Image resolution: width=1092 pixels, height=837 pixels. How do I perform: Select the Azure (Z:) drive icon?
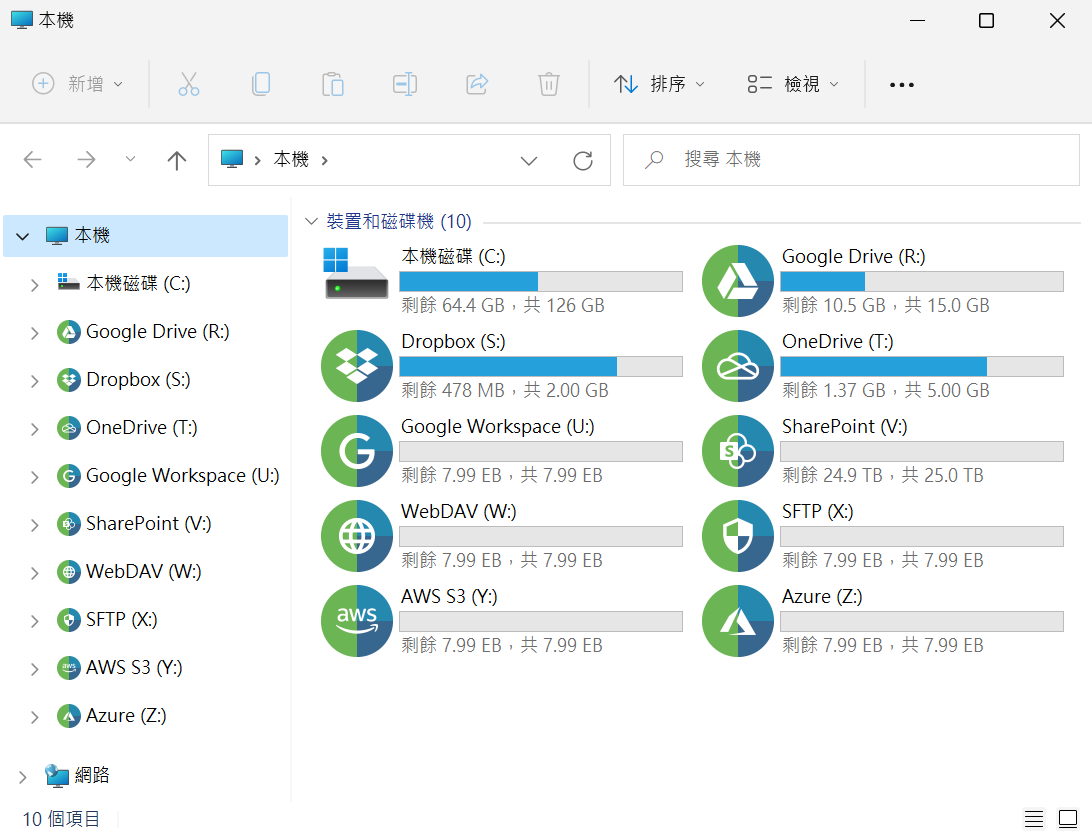point(738,620)
